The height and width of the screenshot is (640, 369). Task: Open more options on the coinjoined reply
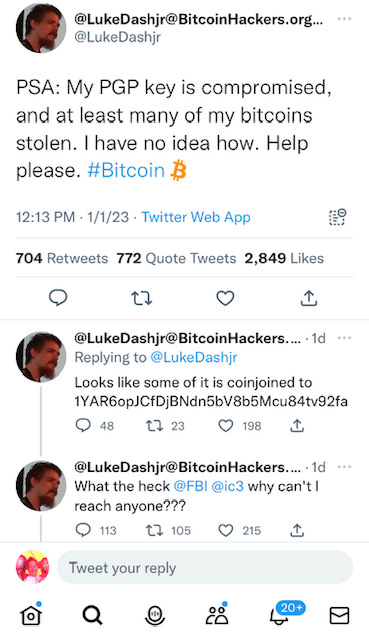coord(345,338)
